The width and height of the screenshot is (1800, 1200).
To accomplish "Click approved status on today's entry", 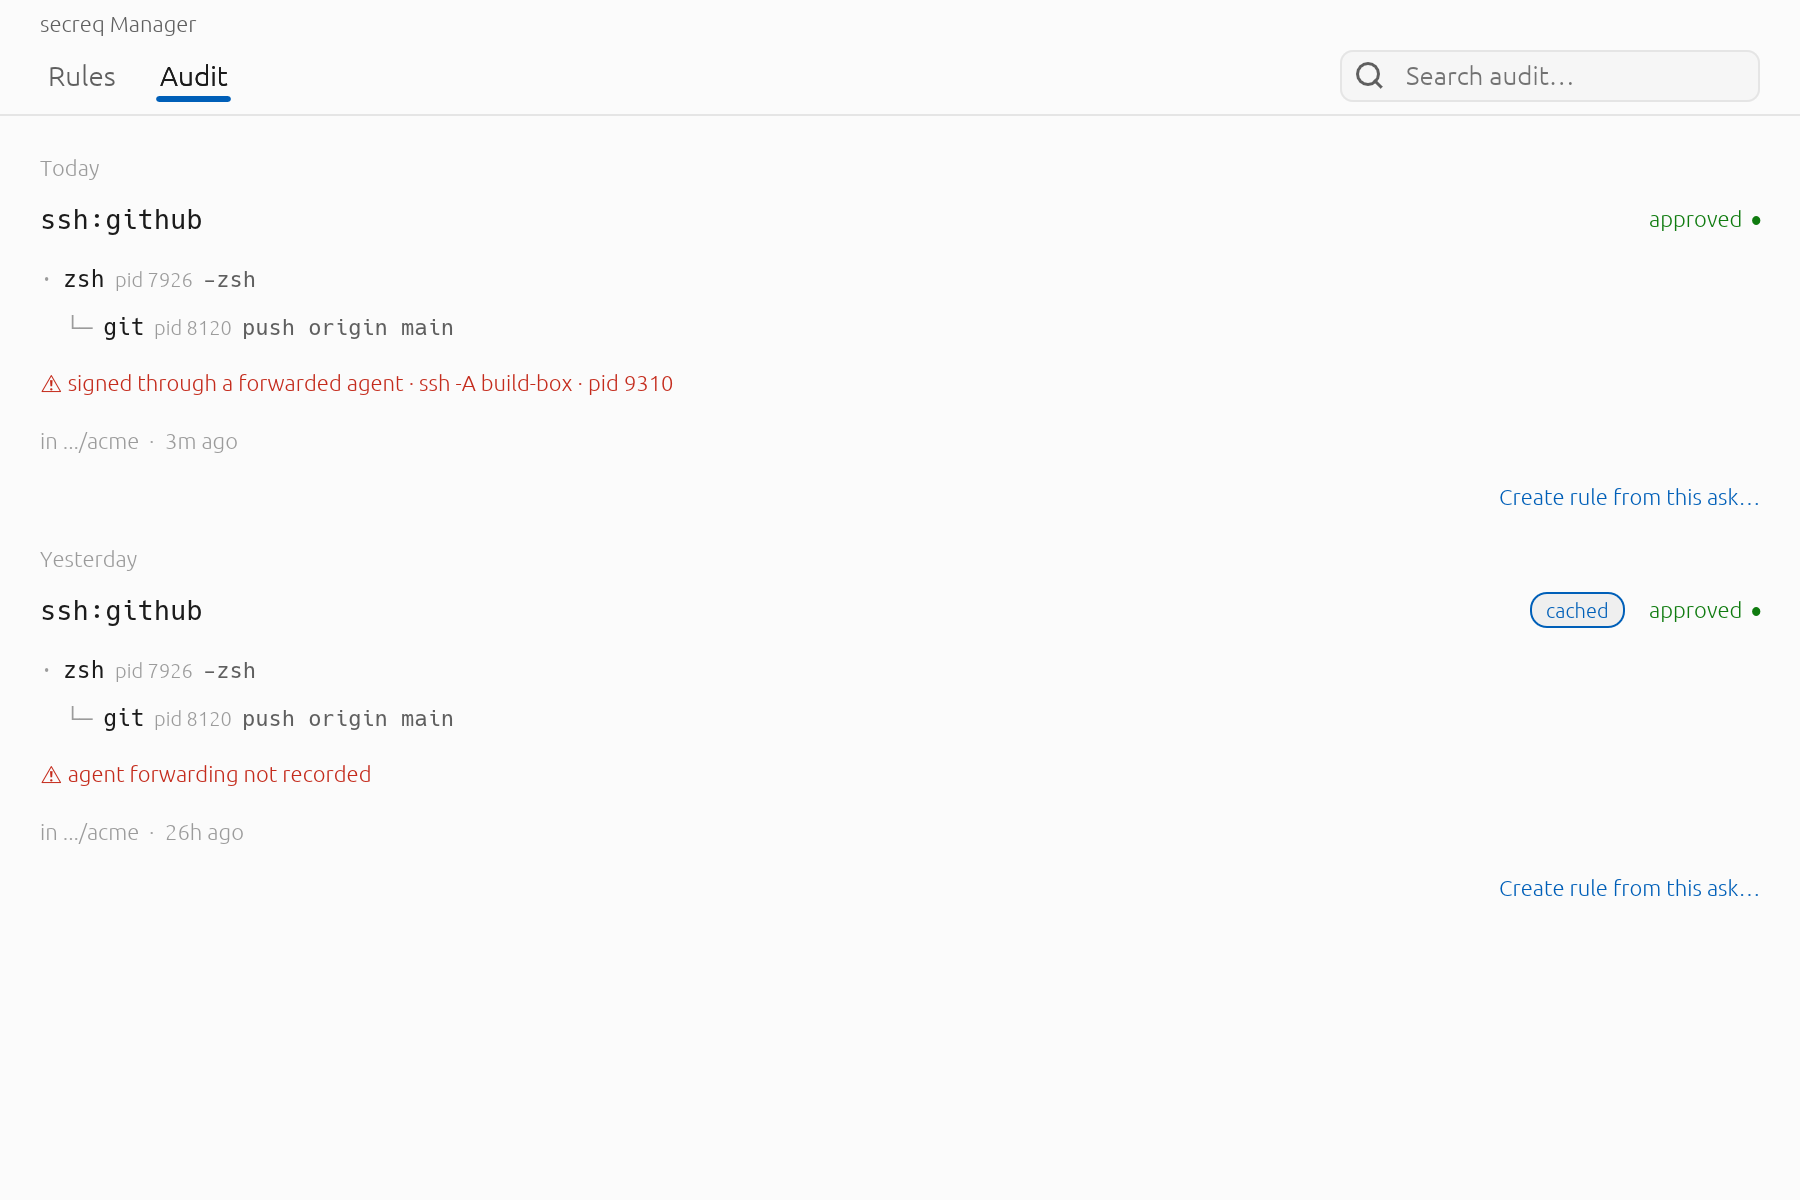I will (1695, 219).
